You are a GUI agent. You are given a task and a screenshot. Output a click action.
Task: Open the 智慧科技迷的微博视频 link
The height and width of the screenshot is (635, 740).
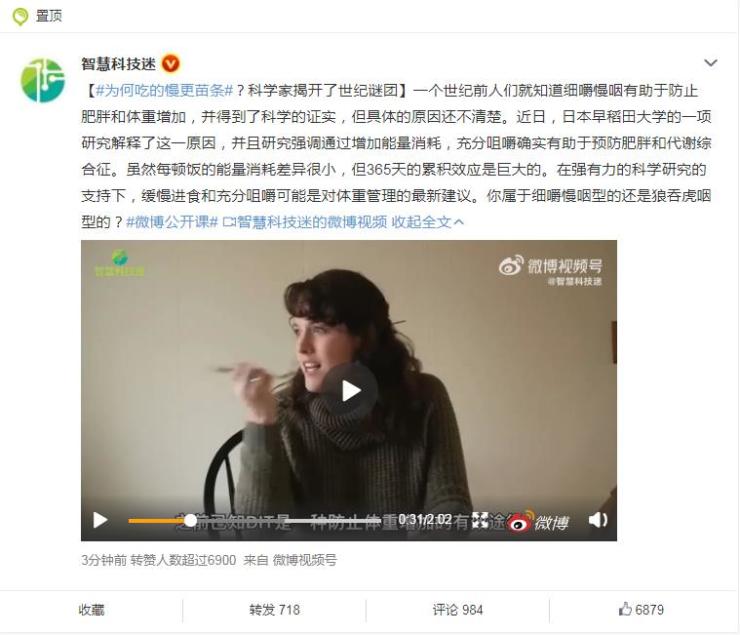pyautogui.click(x=304, y=222)
